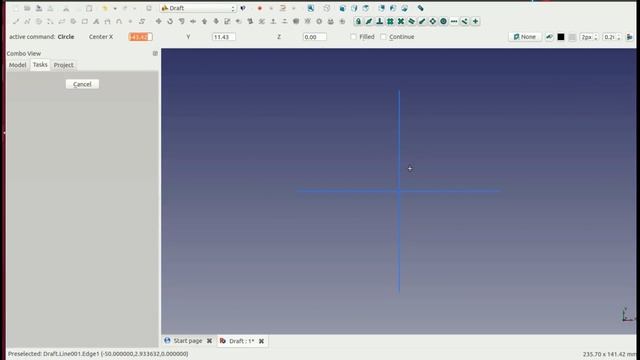
Task: Click the None working plane button
Action: click(x=525, y=37)
